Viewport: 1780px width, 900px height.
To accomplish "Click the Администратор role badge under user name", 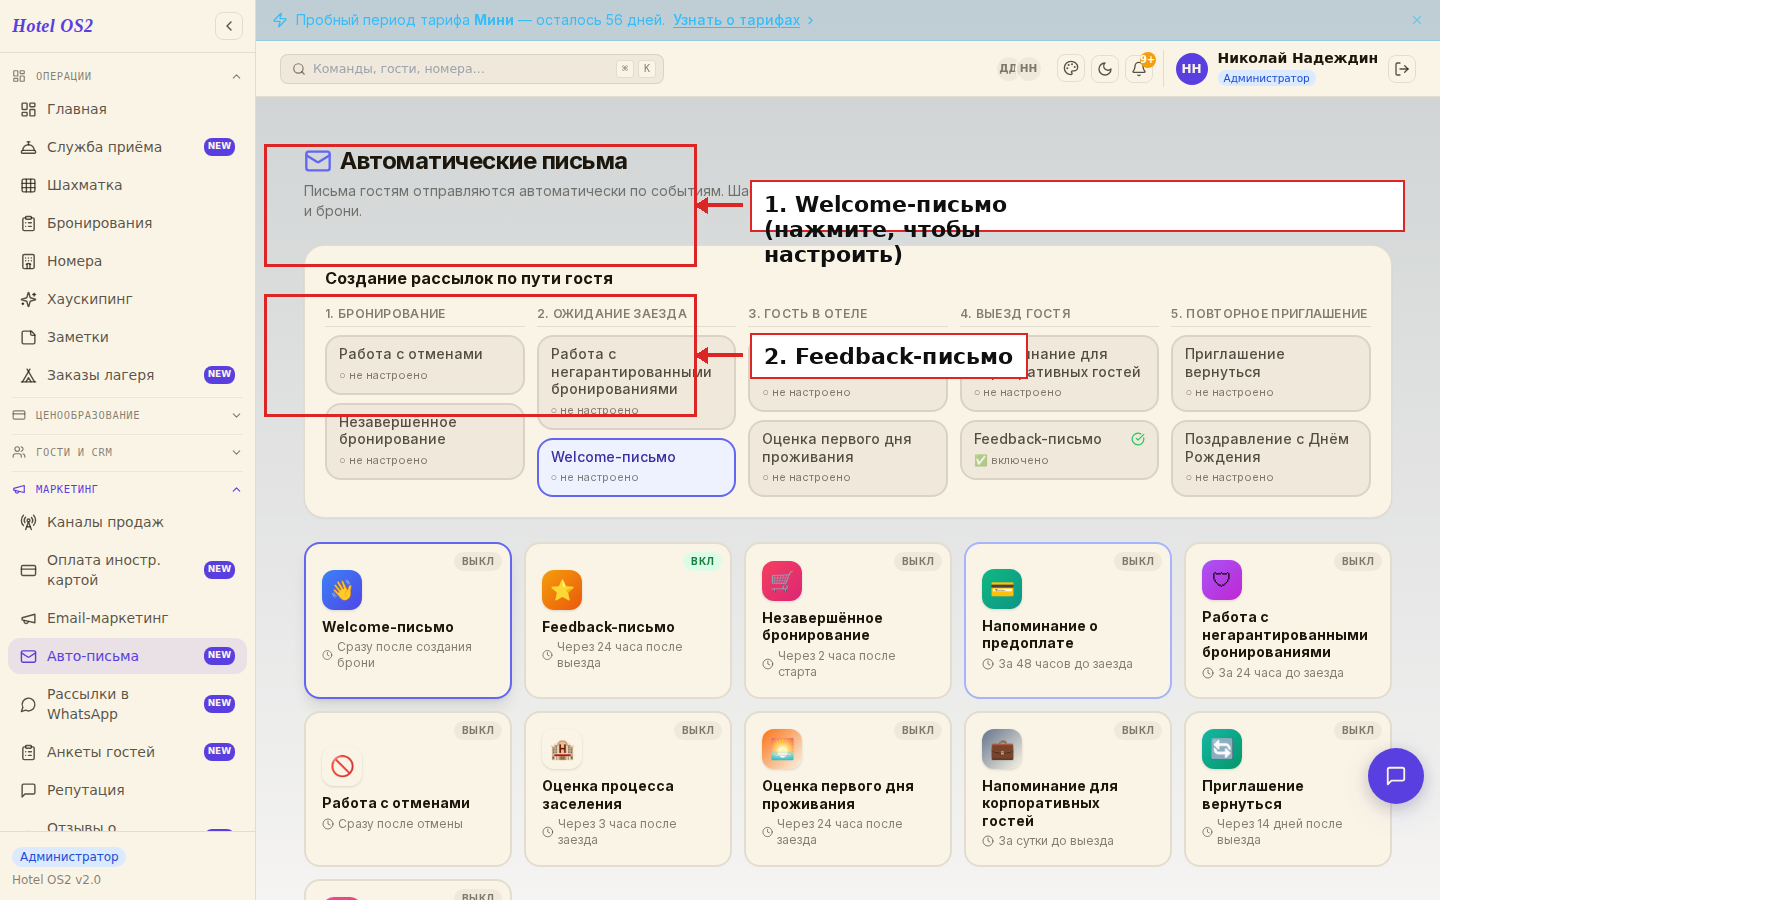I will point(1266,78).
